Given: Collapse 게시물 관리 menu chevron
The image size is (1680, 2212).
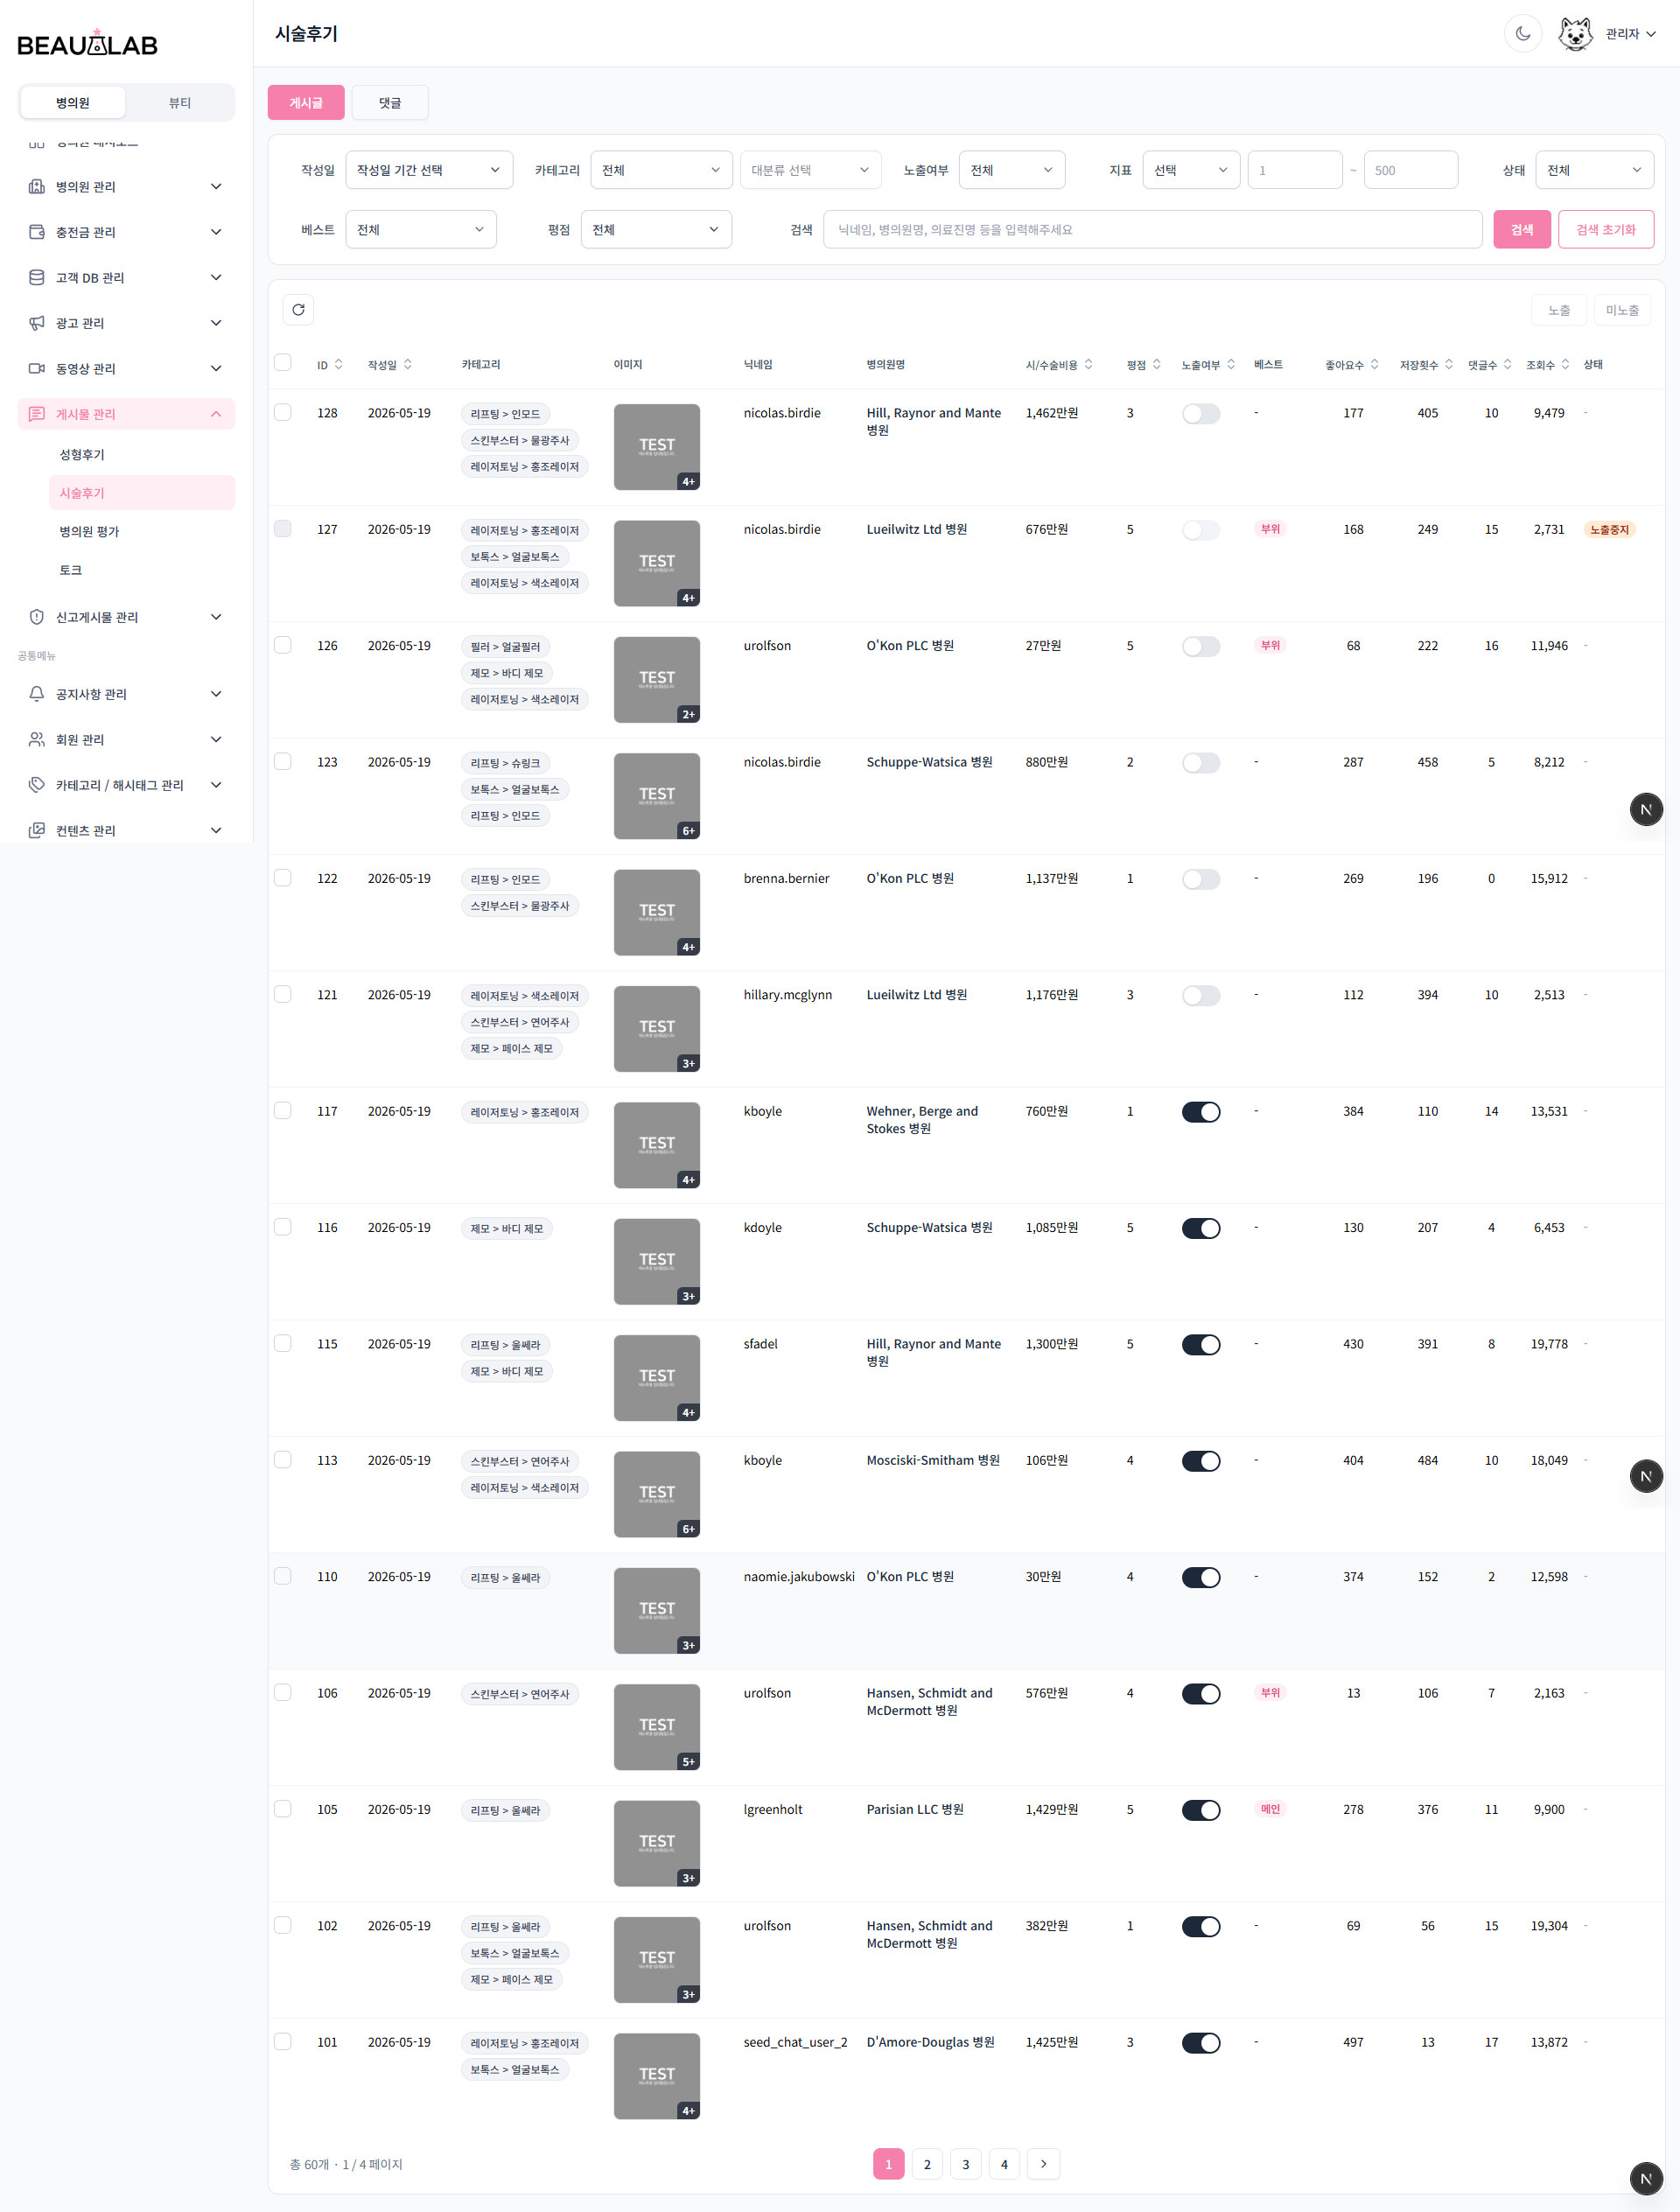Looking at the screenshot, I should [216, 414].
